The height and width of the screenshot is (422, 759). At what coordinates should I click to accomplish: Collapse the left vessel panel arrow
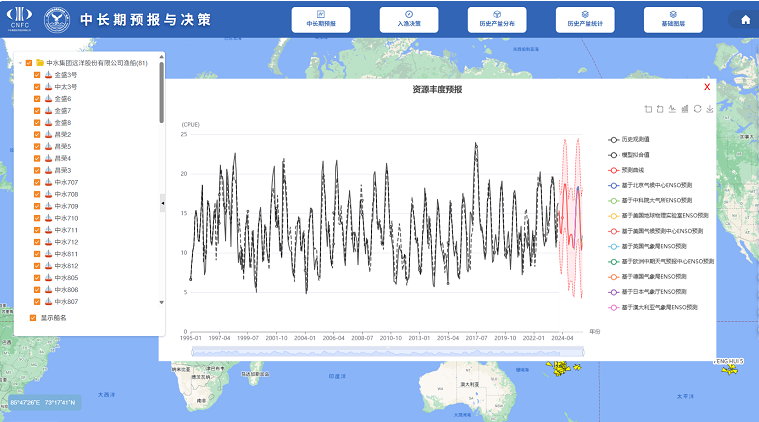tap(162, 204)
